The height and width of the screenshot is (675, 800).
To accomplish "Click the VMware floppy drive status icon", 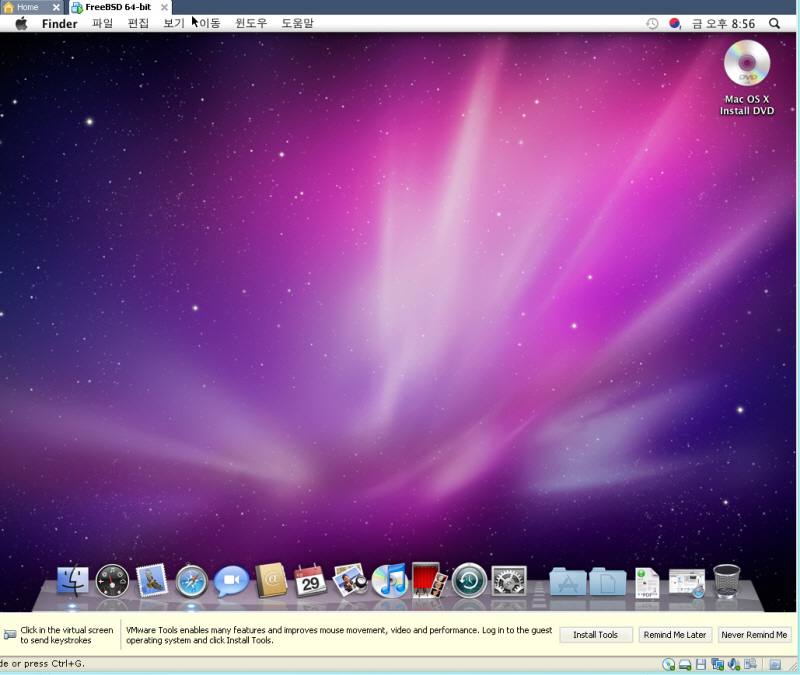I will pyautogui.click(x=701, y=664).
